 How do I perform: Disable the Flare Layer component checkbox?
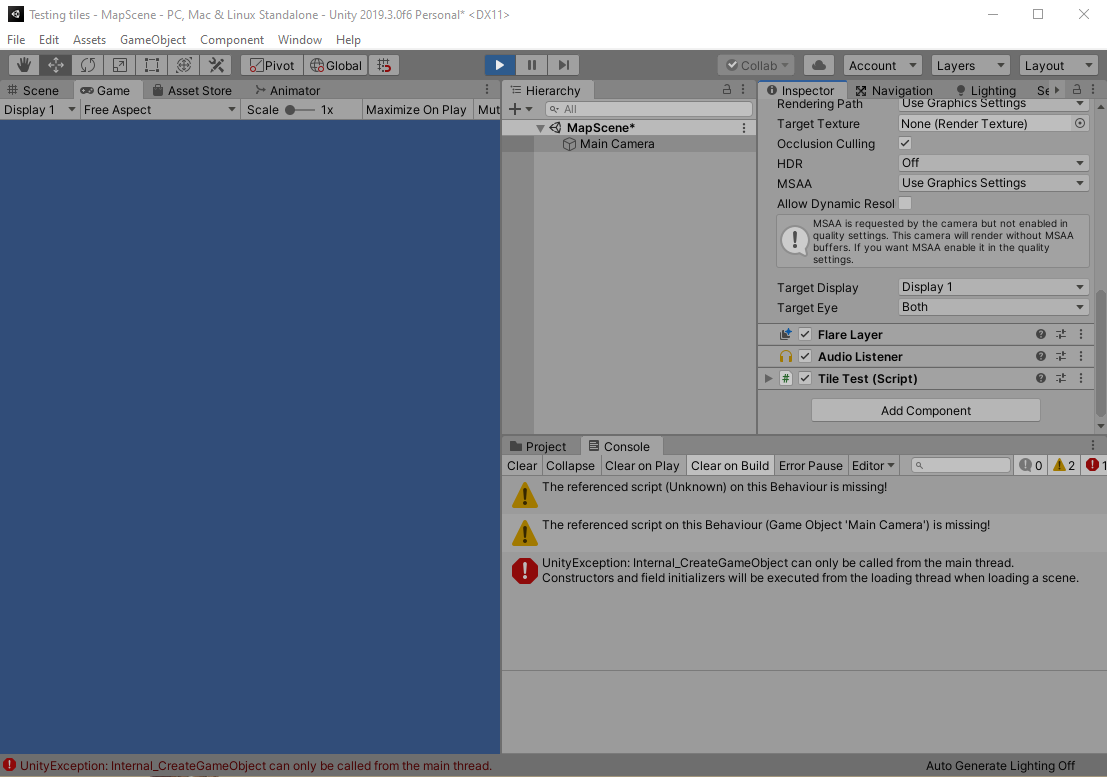[x=805, y=335]
